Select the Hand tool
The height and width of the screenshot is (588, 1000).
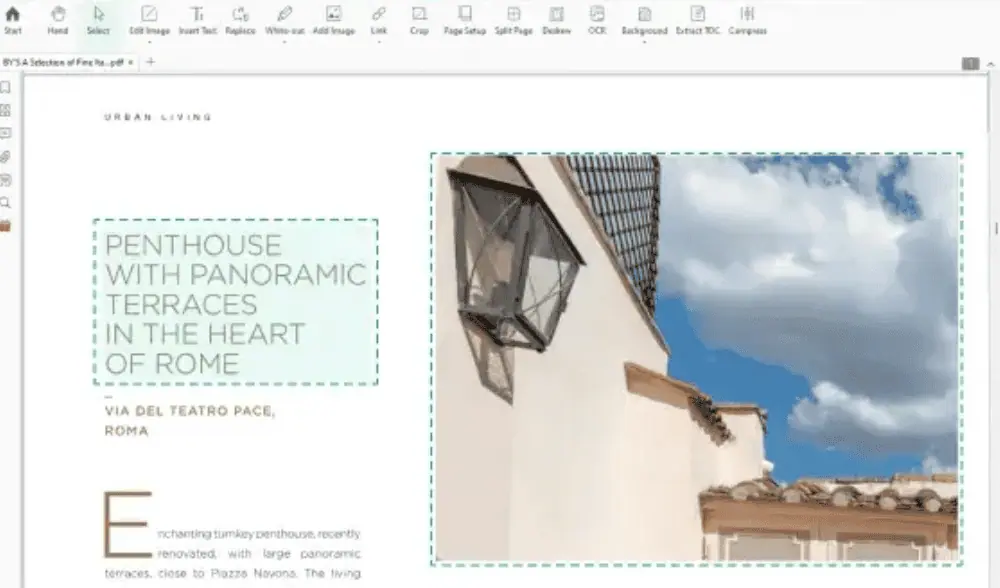(x=58, y=19)
